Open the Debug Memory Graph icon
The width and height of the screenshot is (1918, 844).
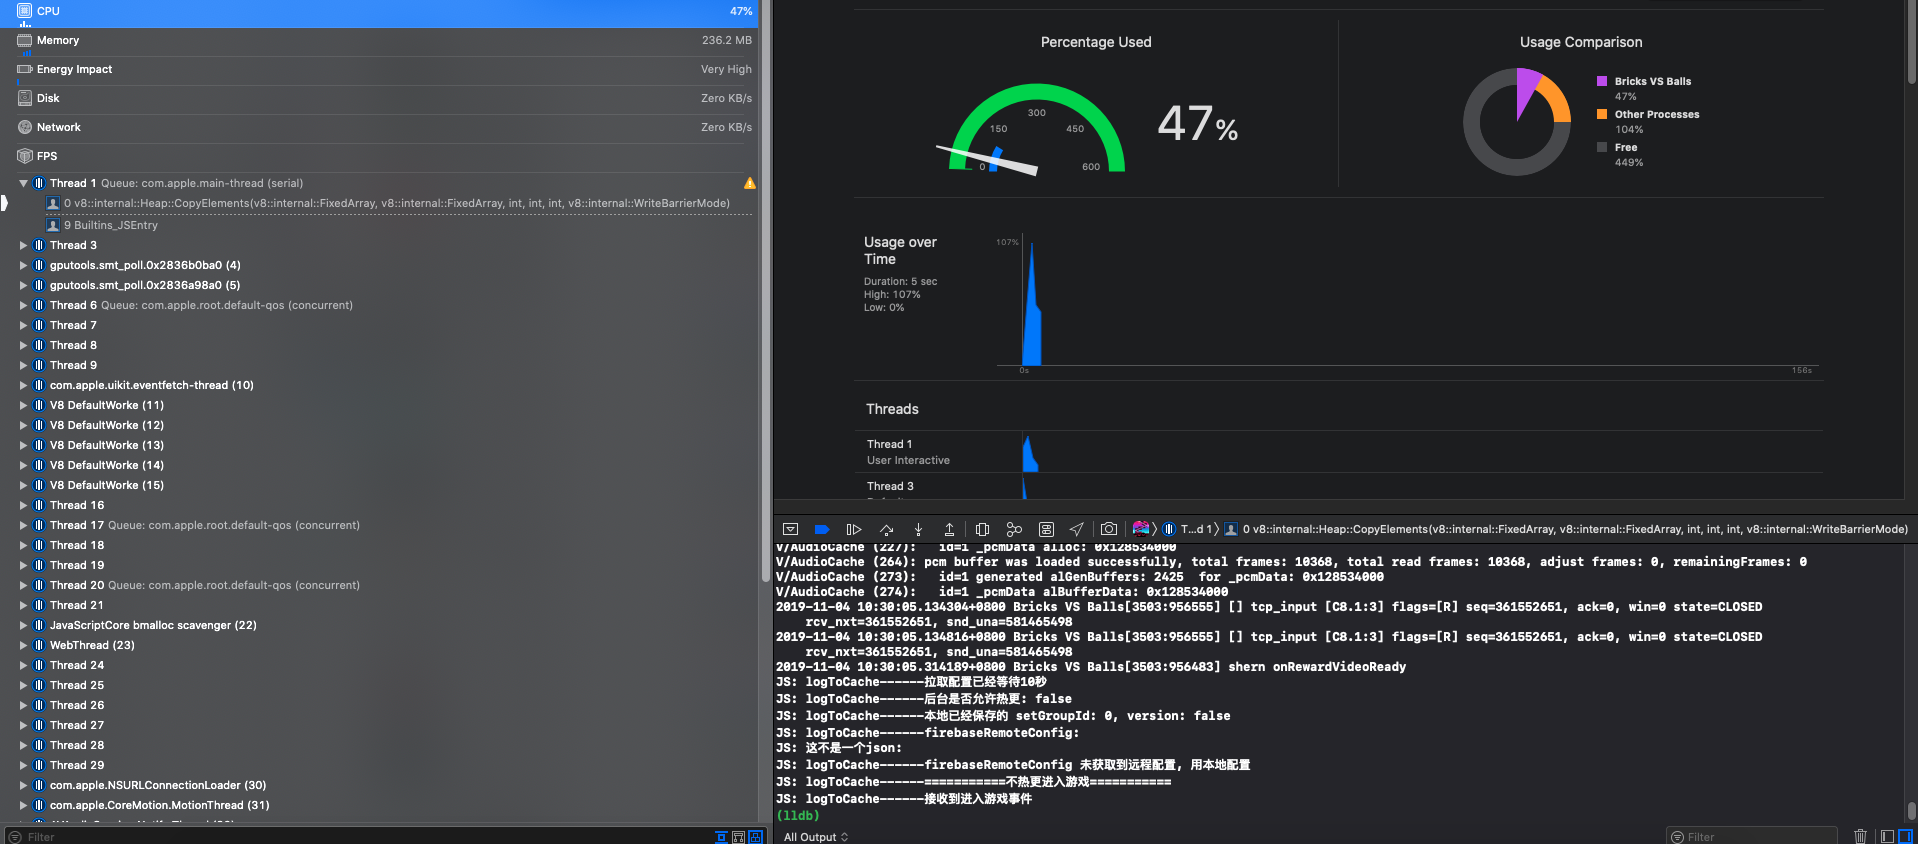tap(1014, 529)
